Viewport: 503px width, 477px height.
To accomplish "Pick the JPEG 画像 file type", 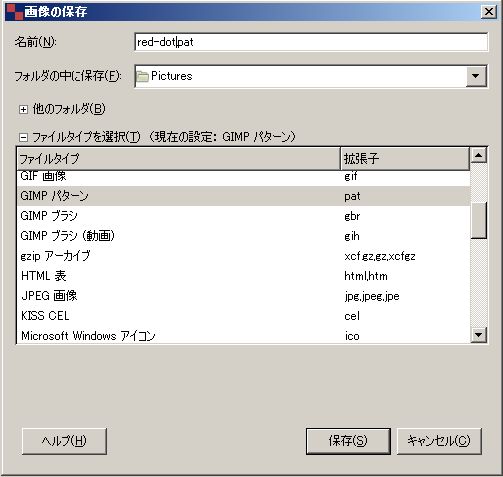I will tap(243, 296).
